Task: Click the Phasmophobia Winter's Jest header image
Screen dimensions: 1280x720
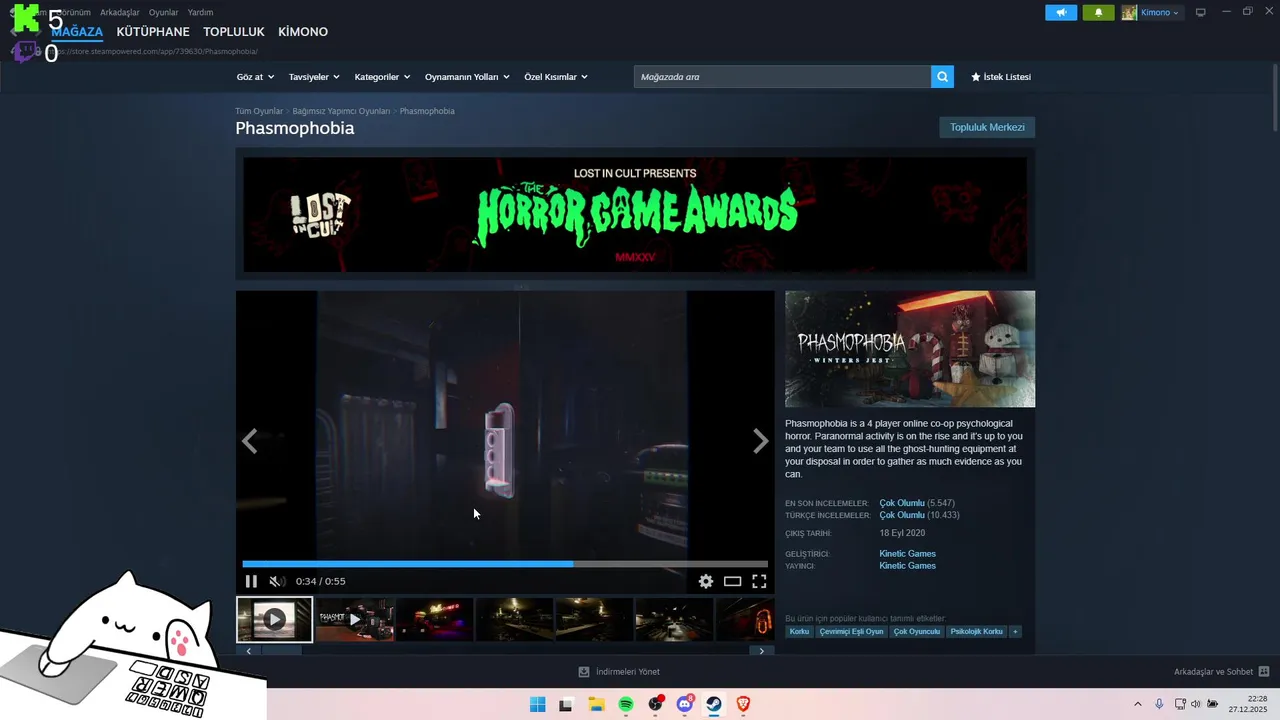Action: click(910, 349)
